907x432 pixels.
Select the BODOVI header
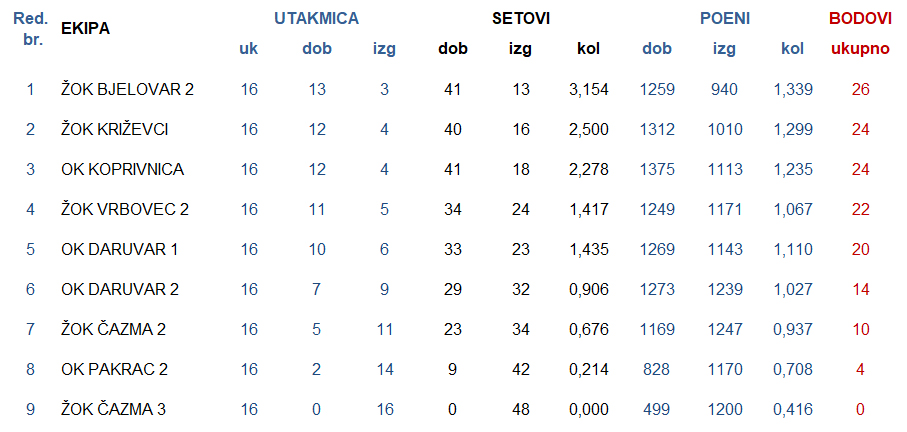point(860,19)
